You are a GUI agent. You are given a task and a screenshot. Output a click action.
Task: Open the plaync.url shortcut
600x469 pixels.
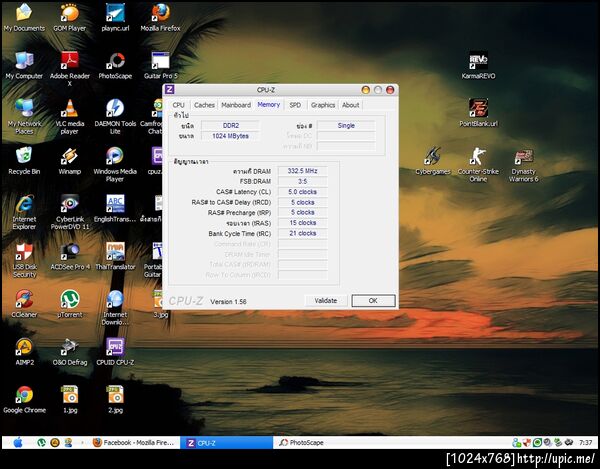coord(115,17)
